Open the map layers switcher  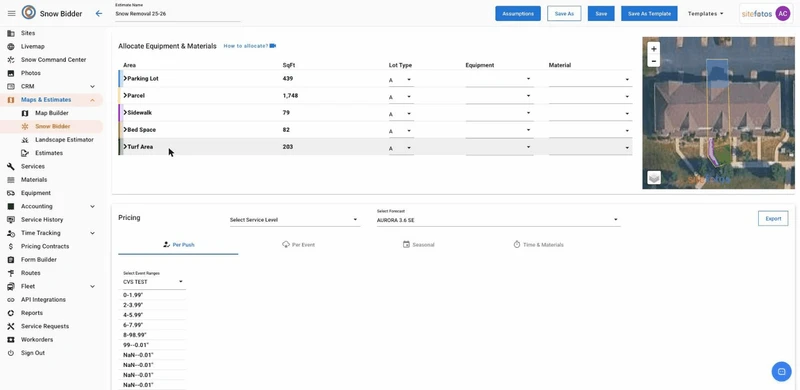[x=654, y=177]
